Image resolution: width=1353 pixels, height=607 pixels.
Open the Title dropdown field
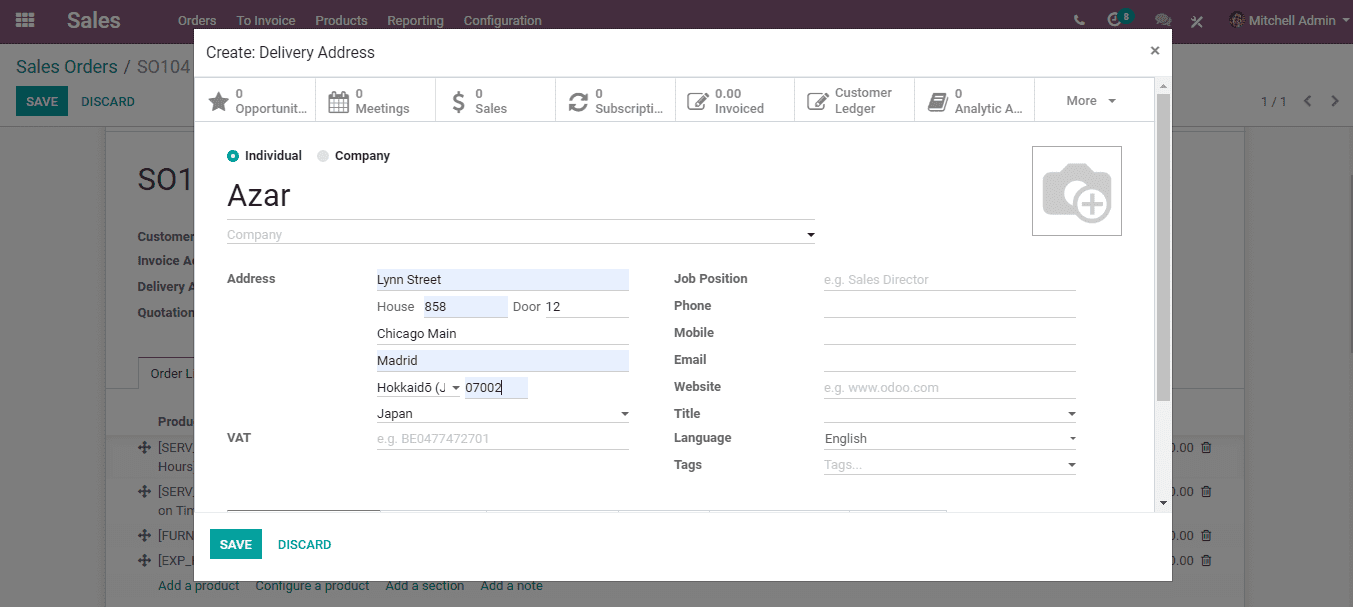coord(950,413)
